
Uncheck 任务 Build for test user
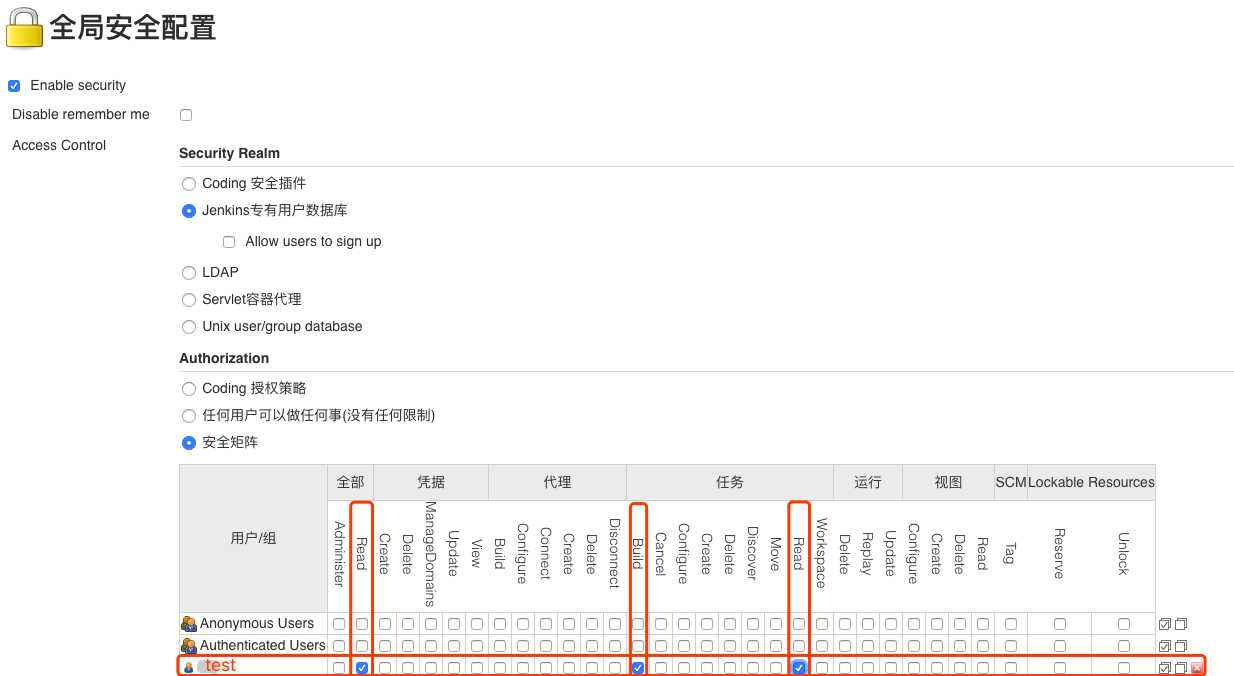tap(638, 668)
